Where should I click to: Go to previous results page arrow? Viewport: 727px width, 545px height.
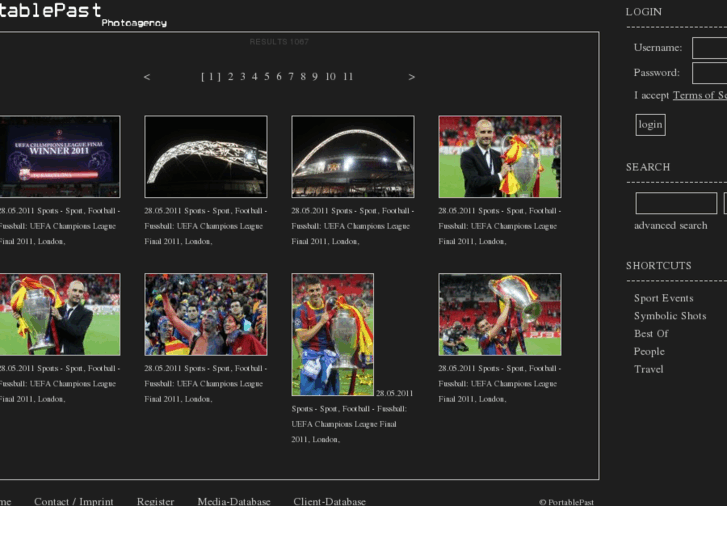pyautogui.click(x=147, y=77)
